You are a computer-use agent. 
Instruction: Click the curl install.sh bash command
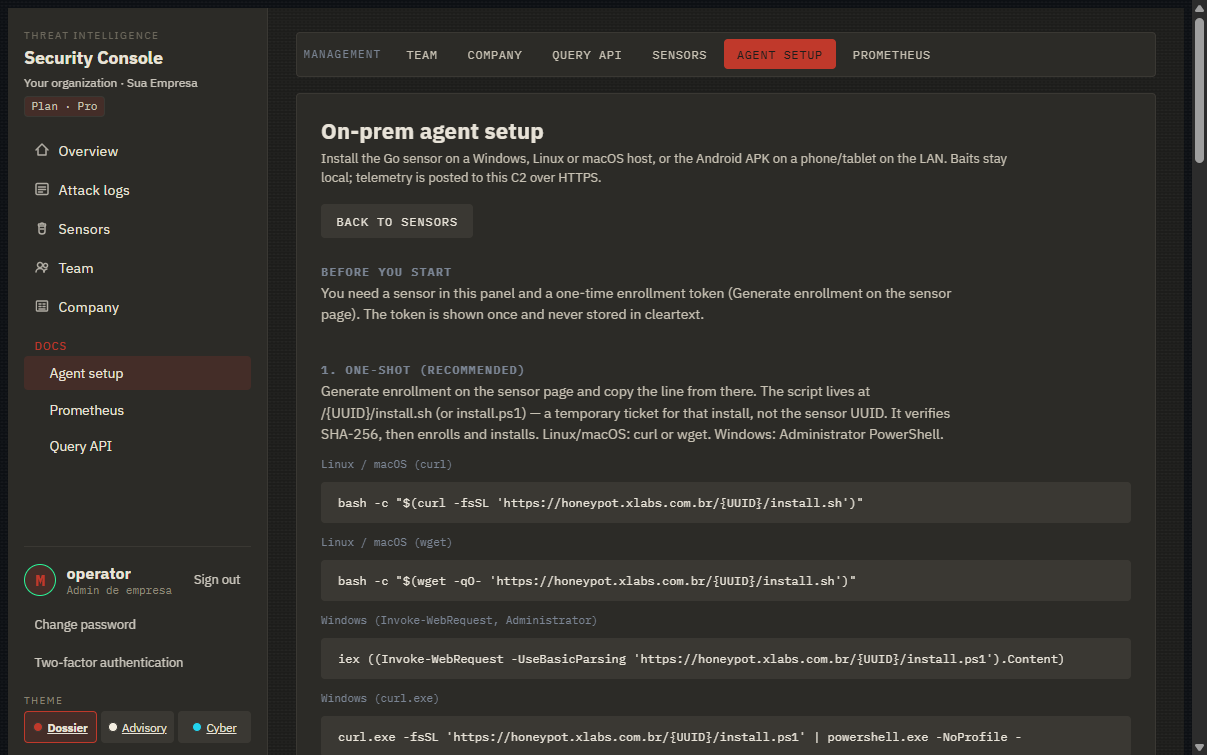pos(726,503)
